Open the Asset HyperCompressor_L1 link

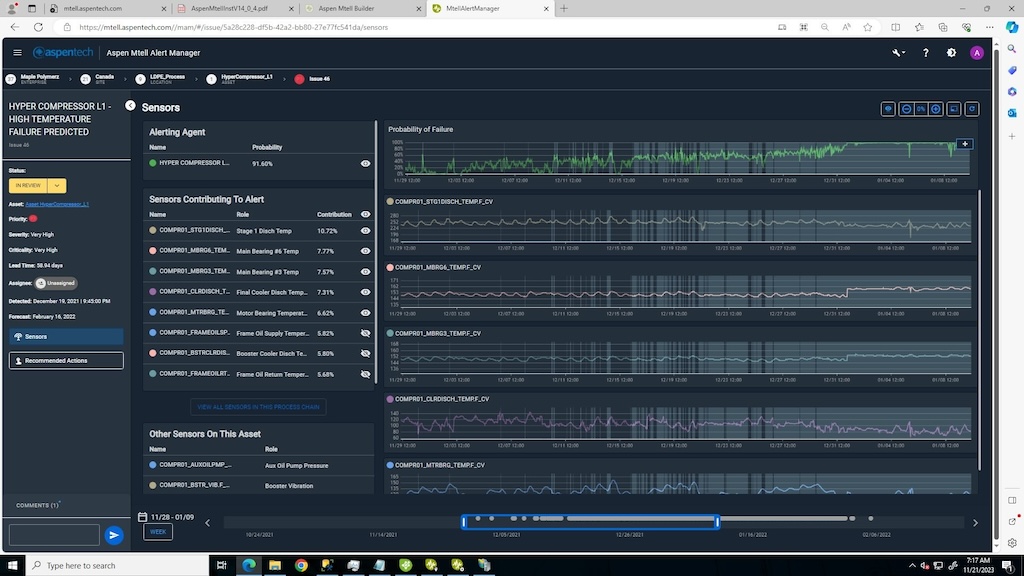[x=57, y=204]
